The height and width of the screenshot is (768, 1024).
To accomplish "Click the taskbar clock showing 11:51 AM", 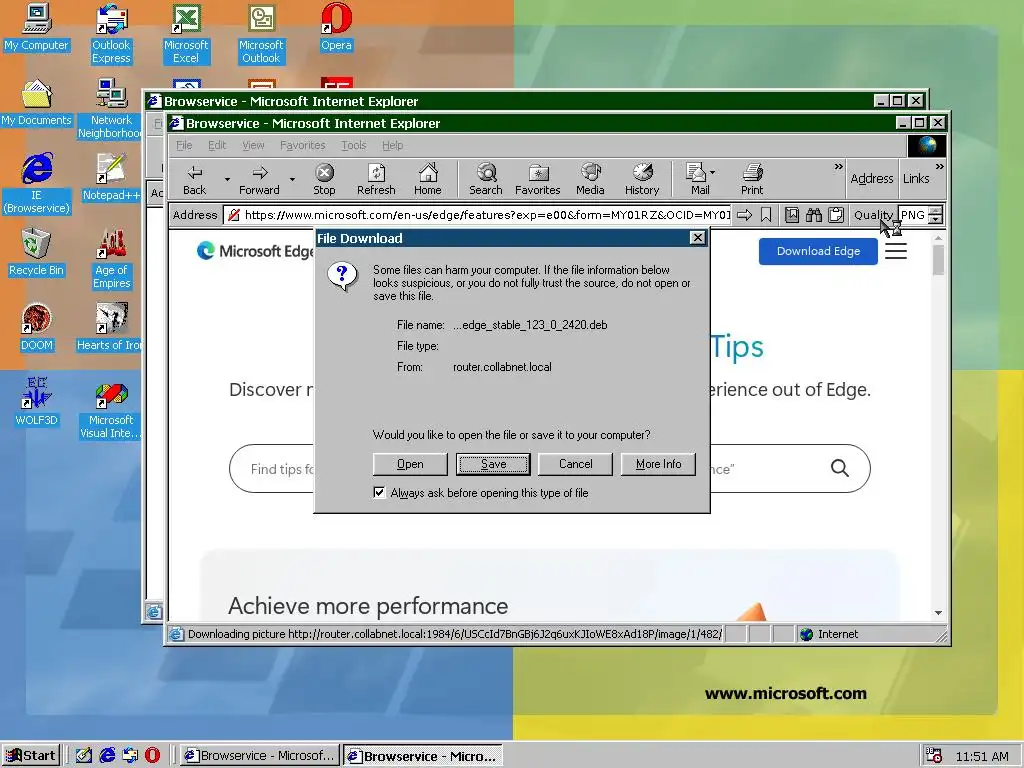I will [x=982, y=756].
